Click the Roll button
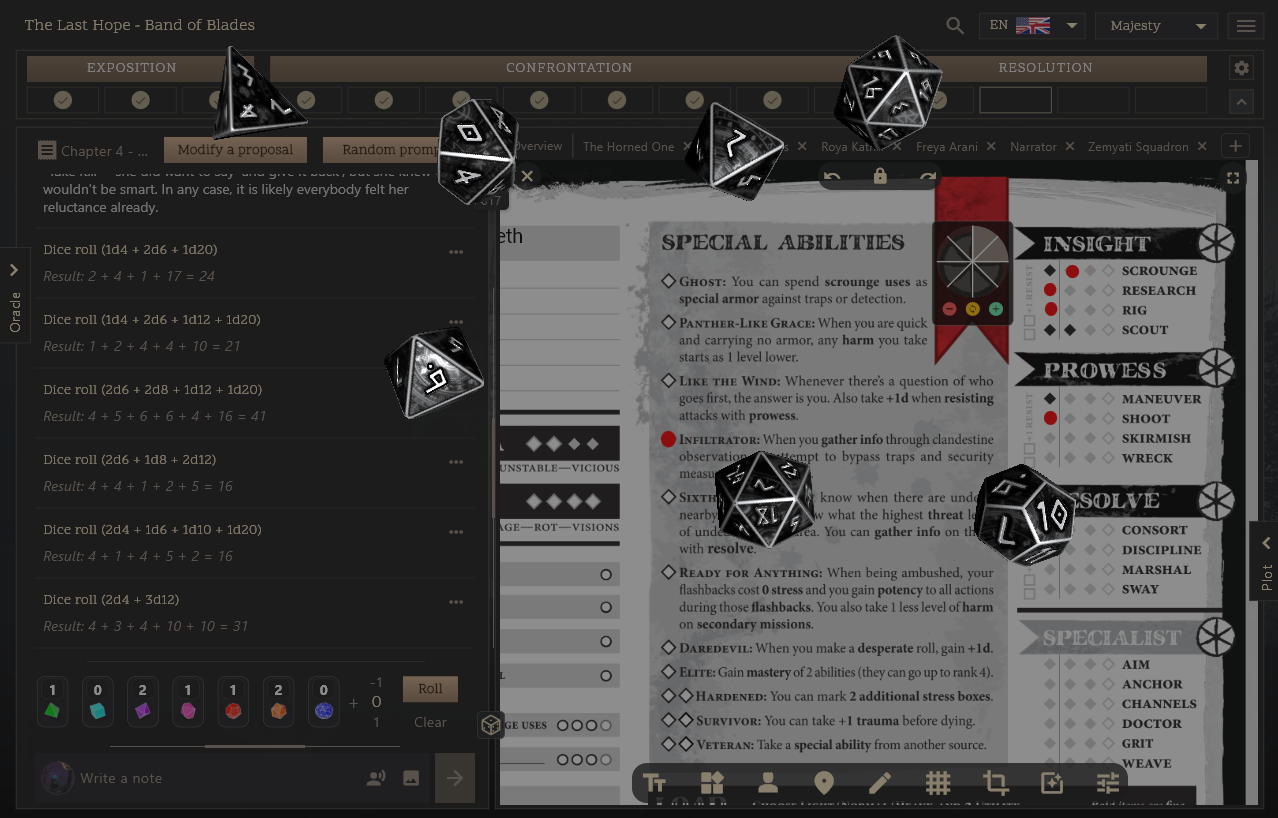 point(430,689)
